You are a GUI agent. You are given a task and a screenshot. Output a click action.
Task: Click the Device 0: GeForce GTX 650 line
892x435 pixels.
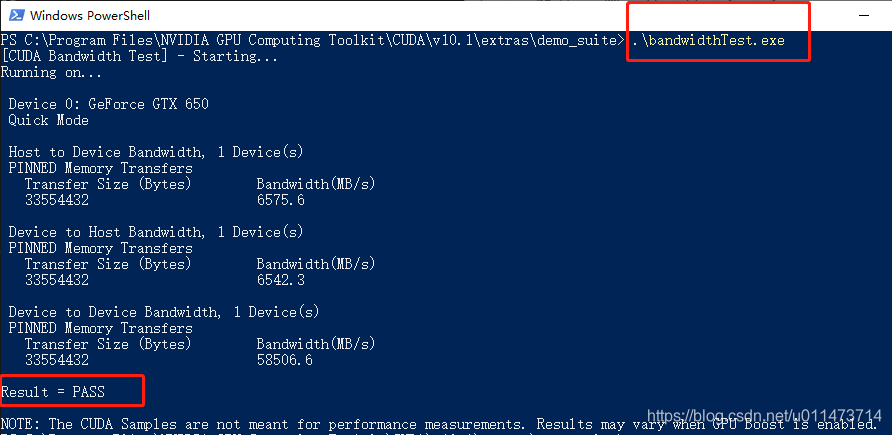[x=109, y=104]
